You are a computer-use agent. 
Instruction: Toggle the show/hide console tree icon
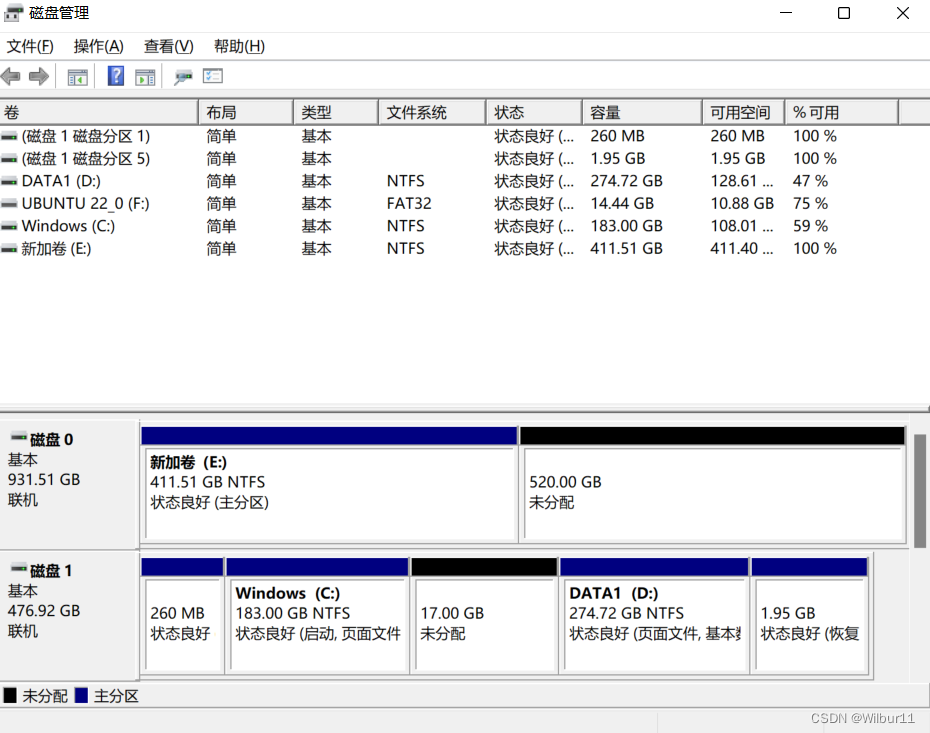click(77, 76)
